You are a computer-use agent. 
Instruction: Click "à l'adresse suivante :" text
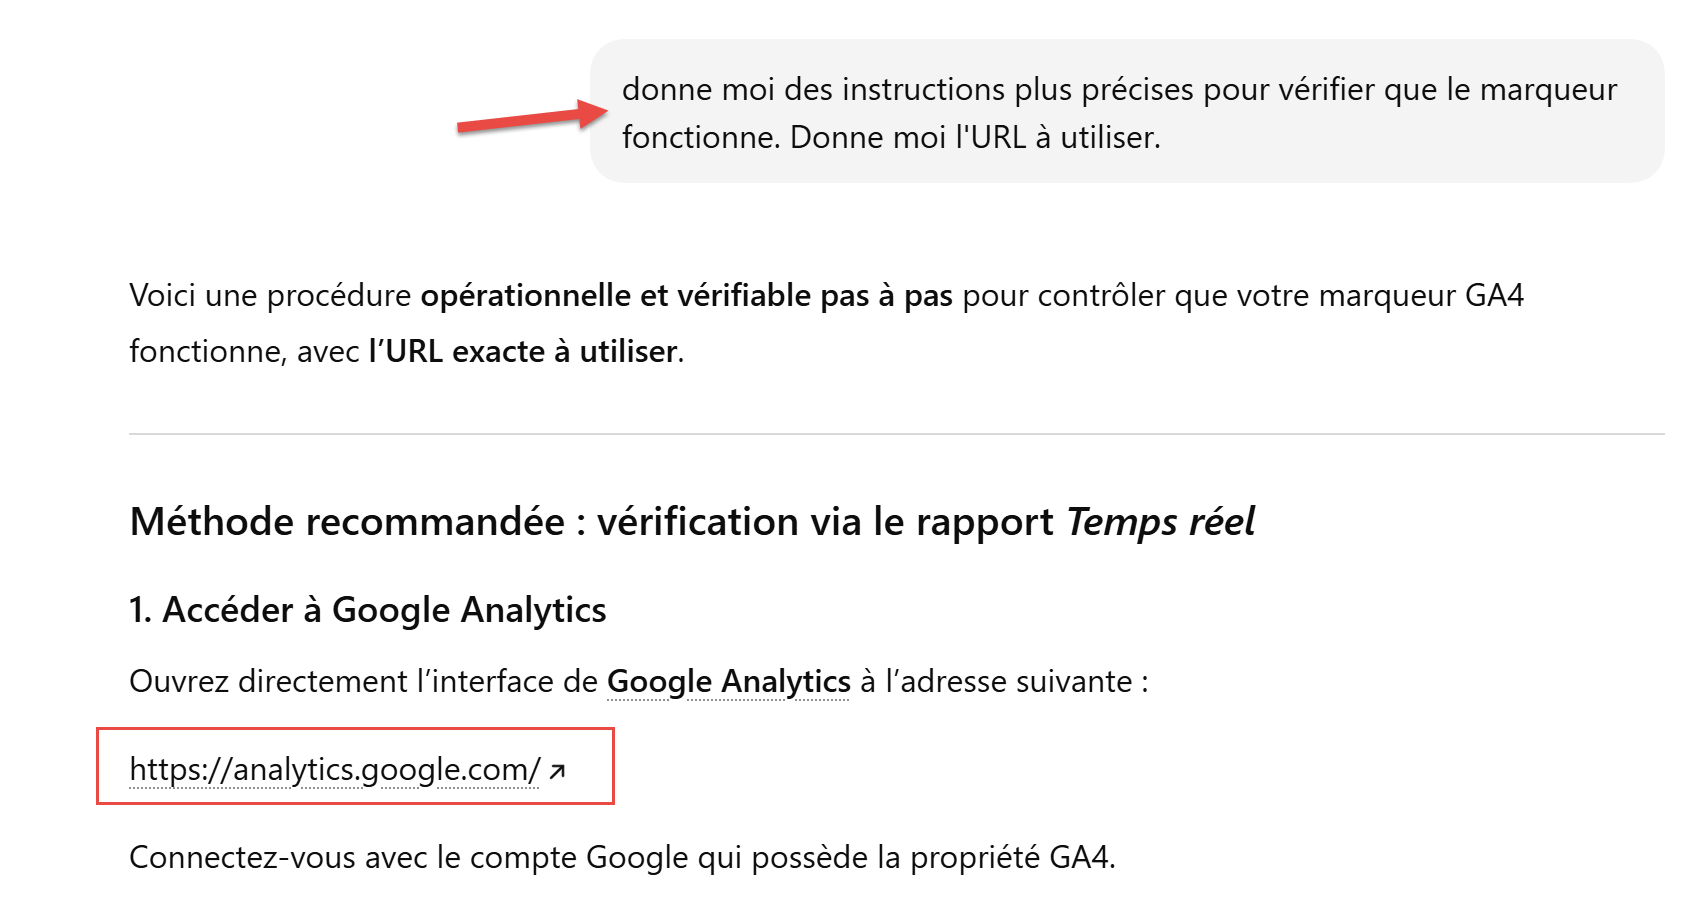(x=1003, y=681)
